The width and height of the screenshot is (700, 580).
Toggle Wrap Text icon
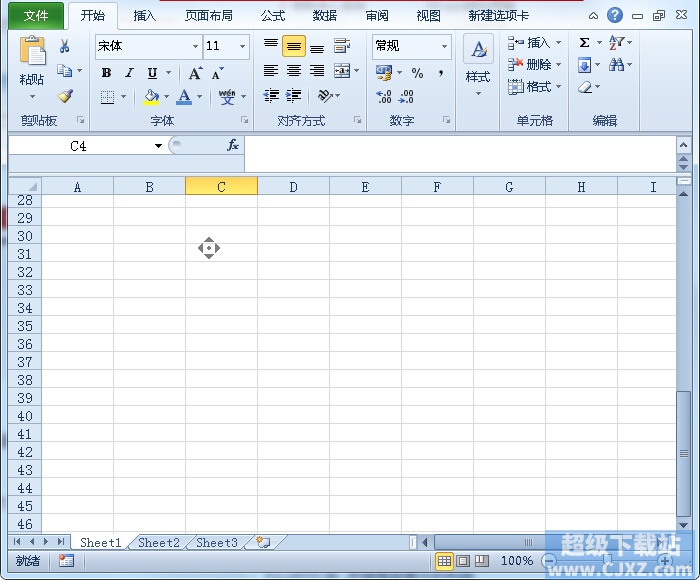click(342, 46)
